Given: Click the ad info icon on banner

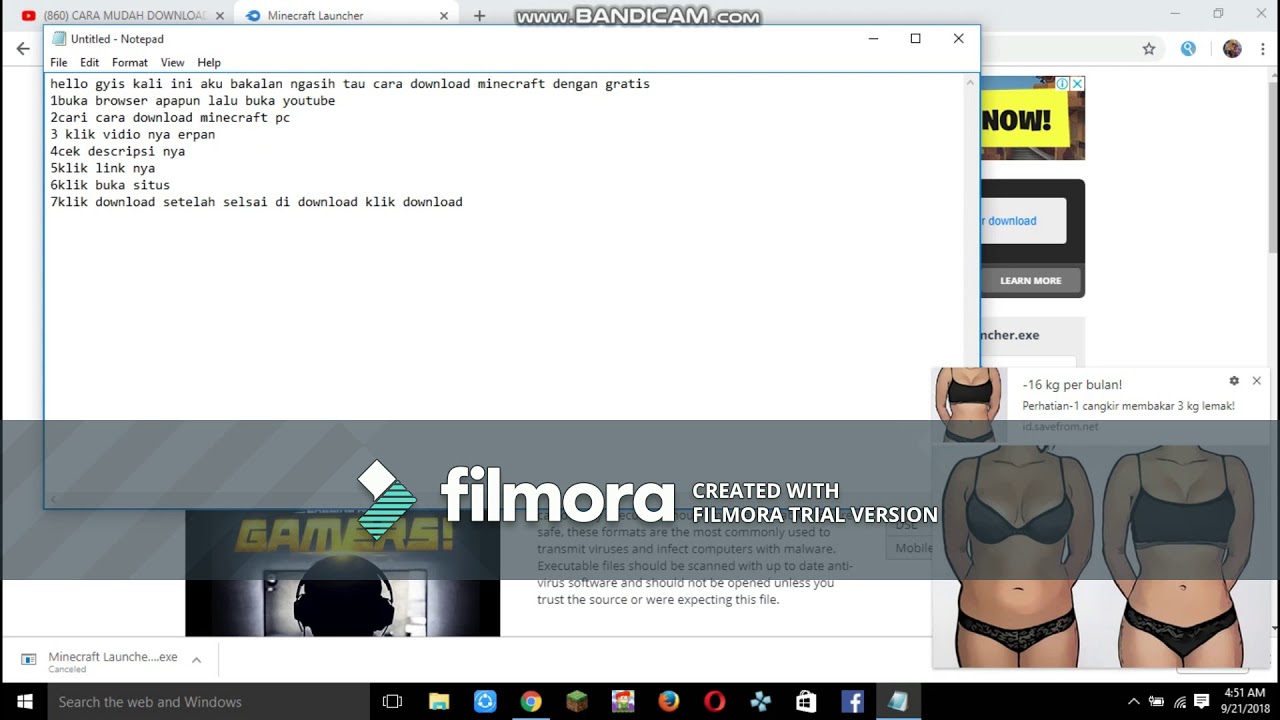Looking at the screenshot, I should 1063,84.
